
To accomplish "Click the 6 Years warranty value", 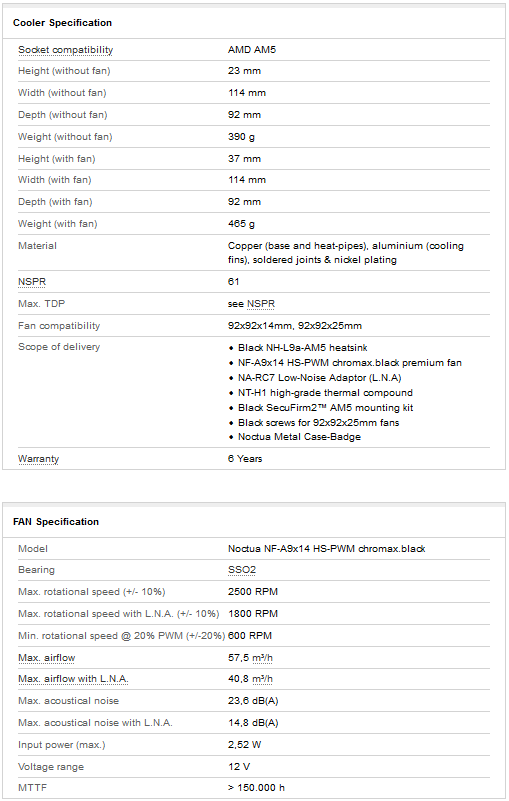I will 245,459.
